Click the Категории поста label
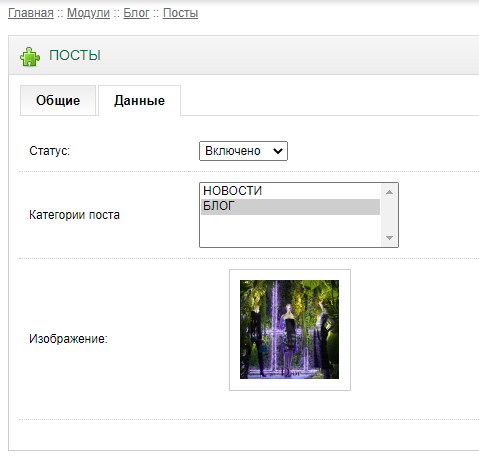Screen dimensions: 479x466 [74, 215]
